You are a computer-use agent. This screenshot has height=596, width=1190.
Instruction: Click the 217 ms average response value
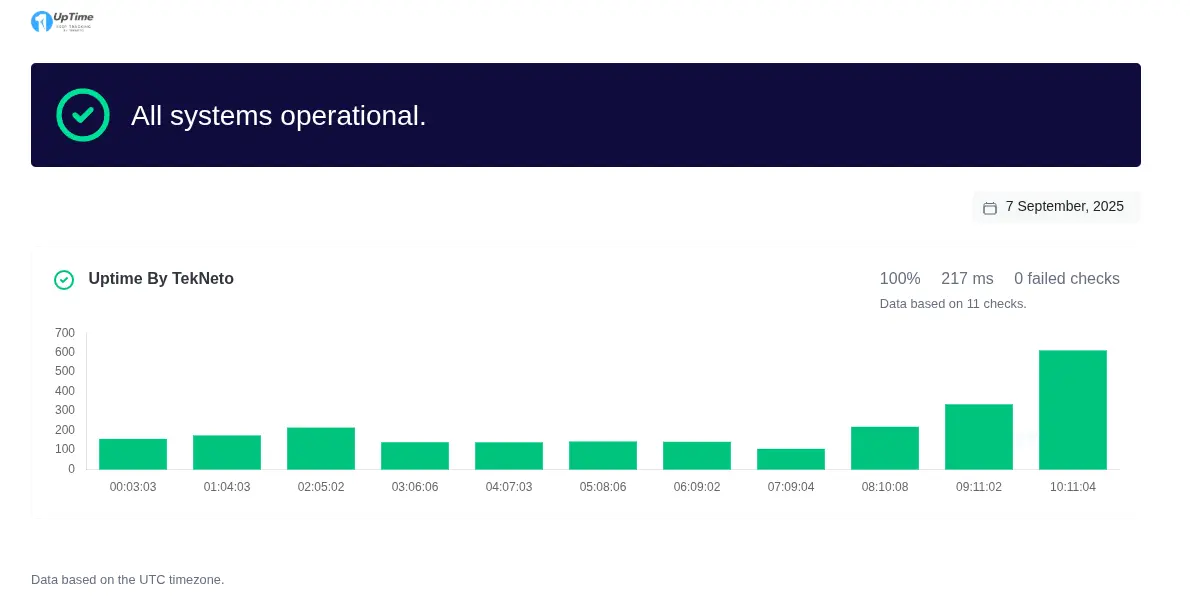967,279
